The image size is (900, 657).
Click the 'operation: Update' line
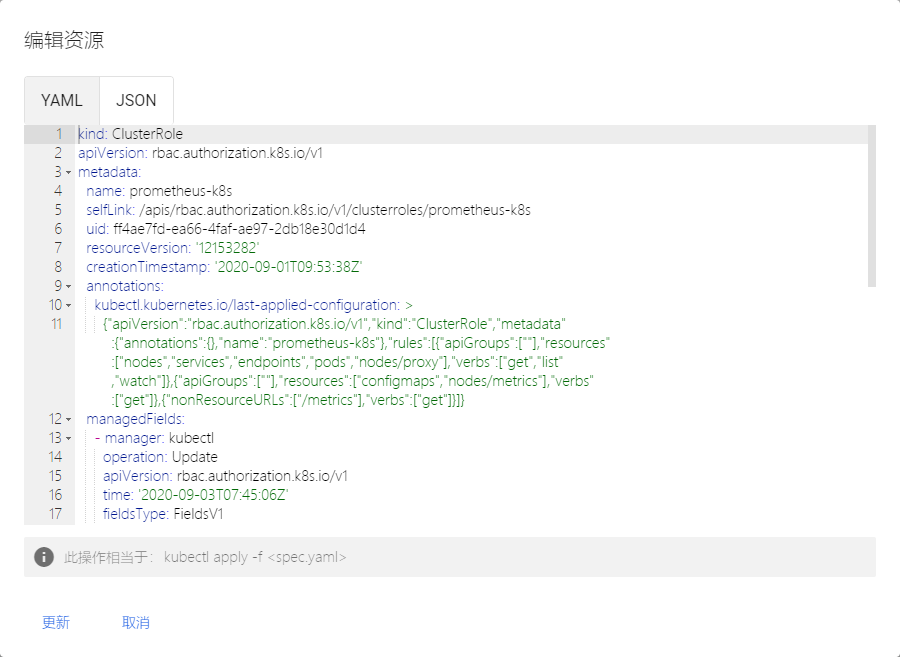160,457
